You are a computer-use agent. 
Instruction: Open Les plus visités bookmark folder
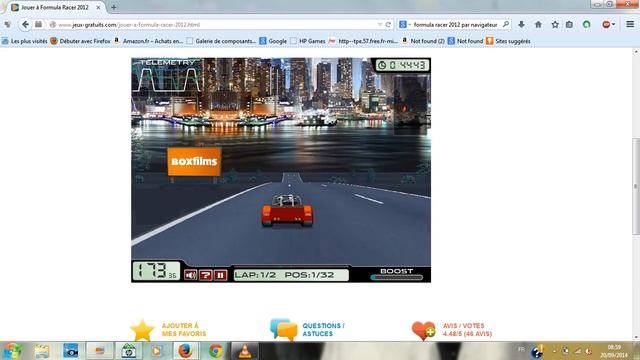[24, 41]
